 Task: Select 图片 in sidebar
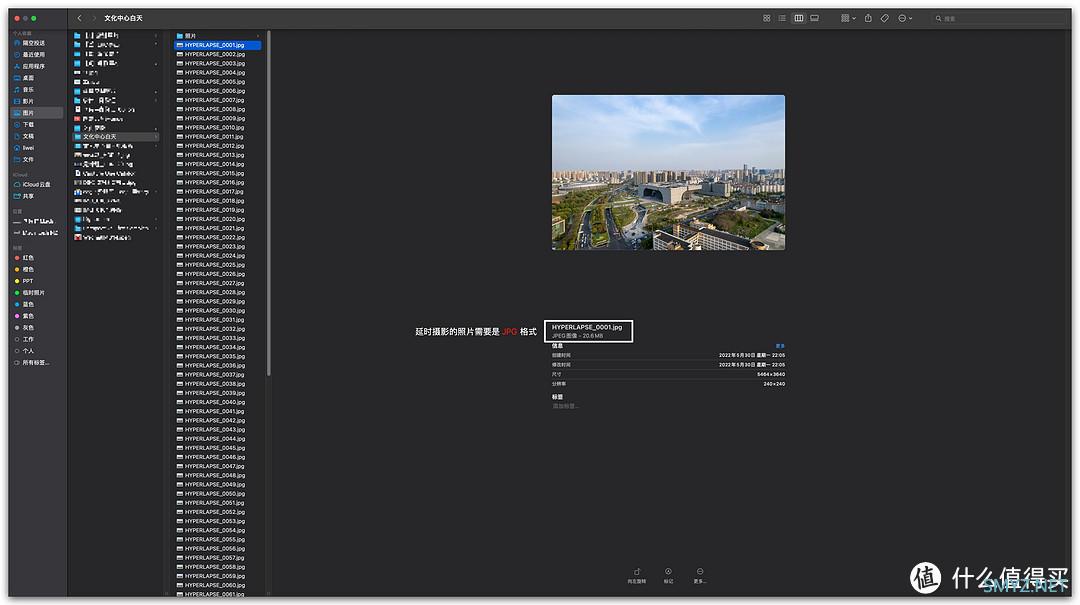click(37, 112)
